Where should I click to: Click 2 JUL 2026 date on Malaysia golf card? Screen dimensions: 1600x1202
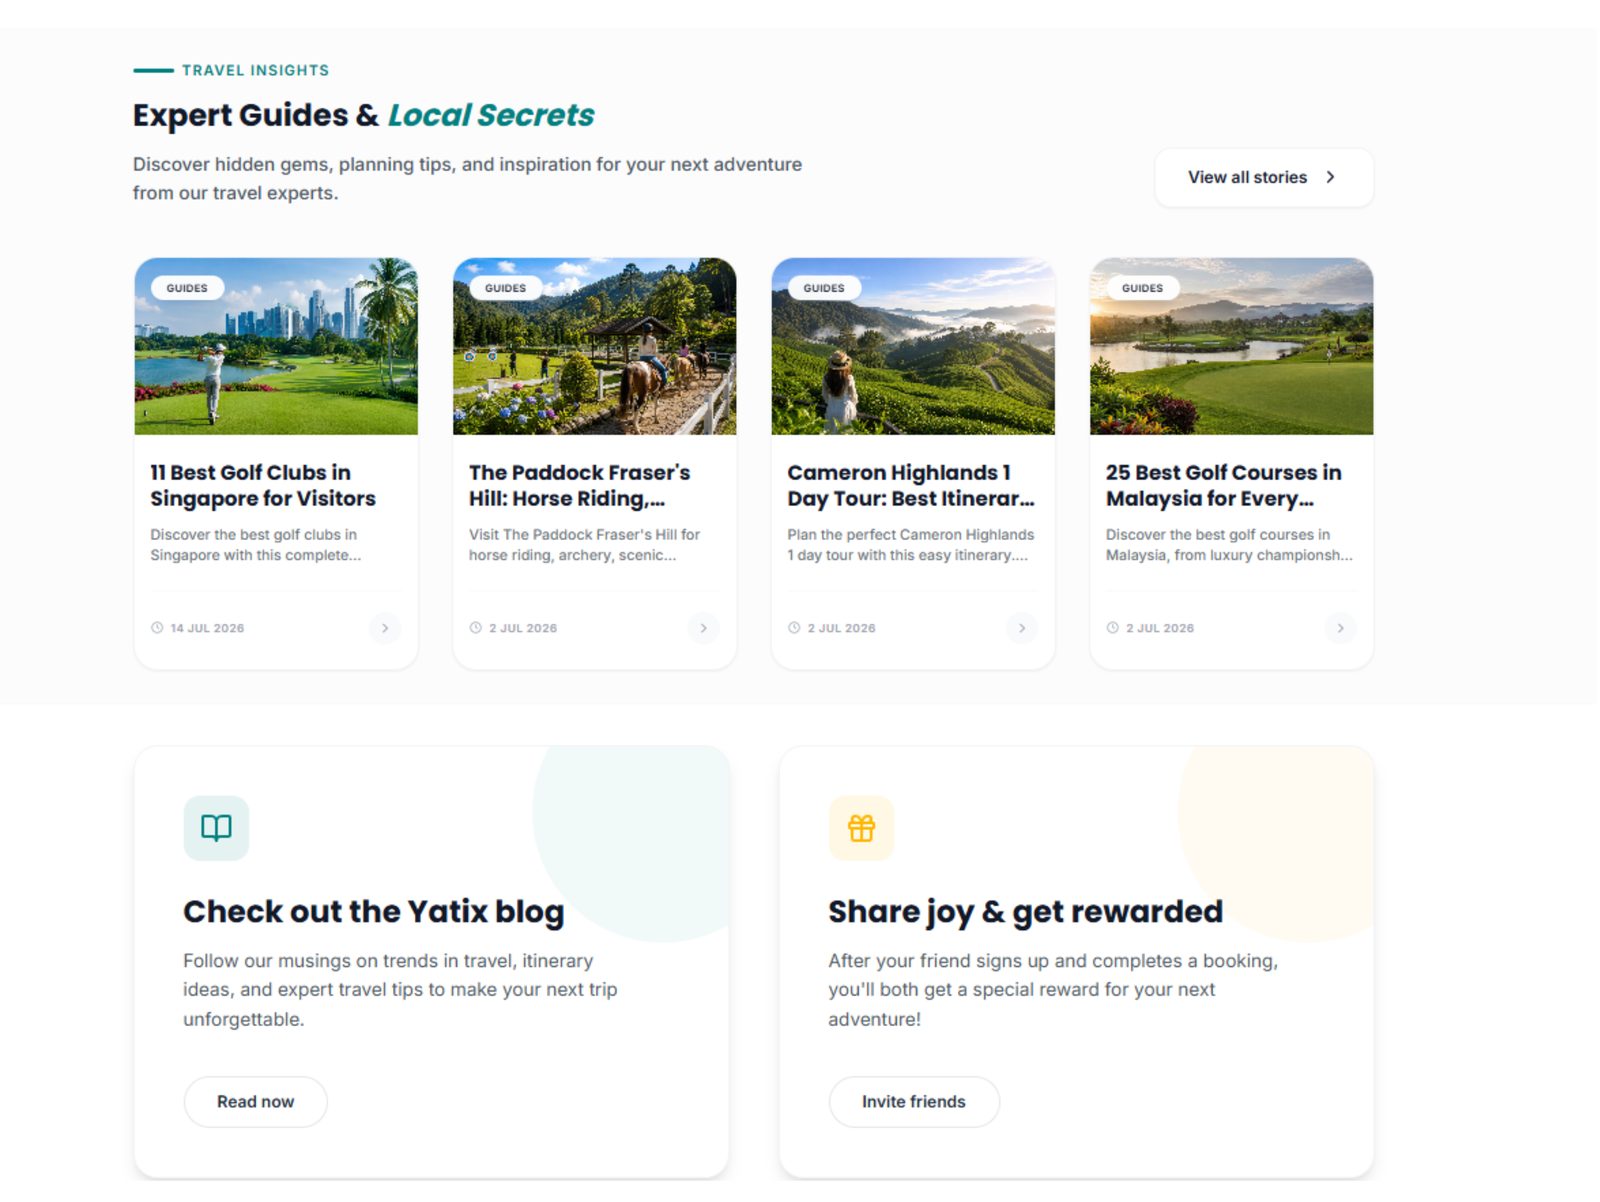pos(1160,629)
